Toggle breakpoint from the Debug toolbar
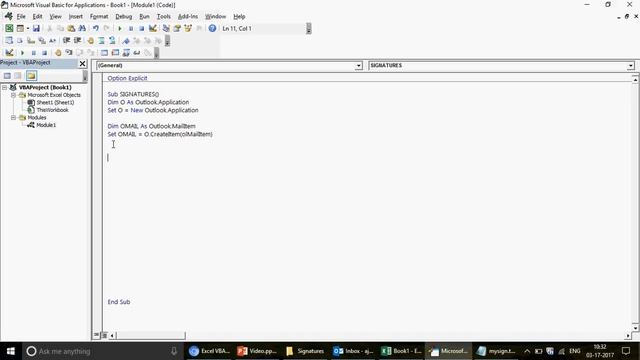The image size is (640, 360). [x=58, y=53]
